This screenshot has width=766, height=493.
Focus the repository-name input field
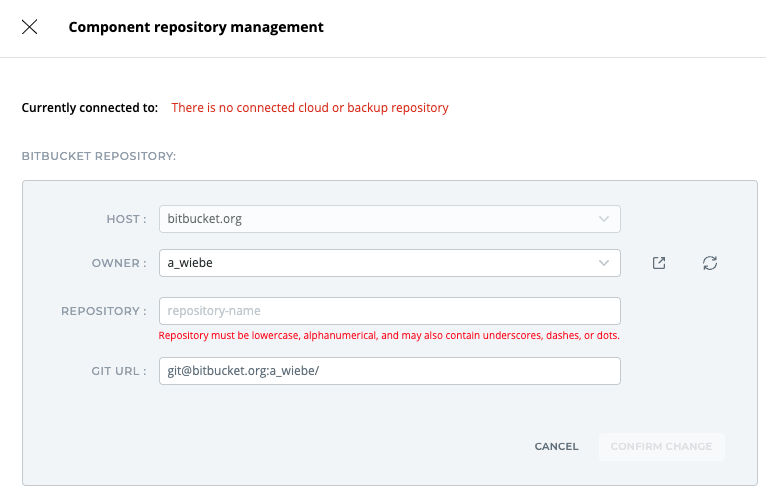(389, 311)
